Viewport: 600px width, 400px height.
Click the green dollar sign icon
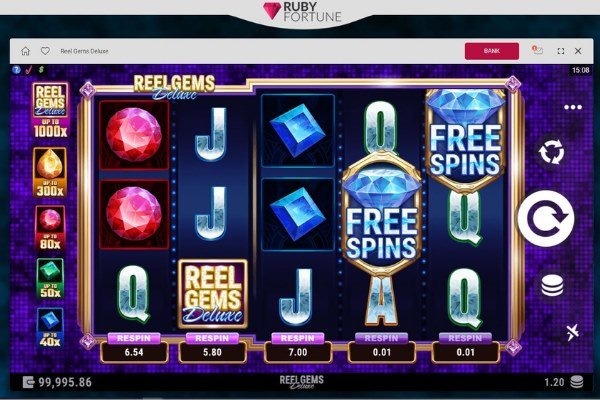pyautogui.click(x=41, y=70)
